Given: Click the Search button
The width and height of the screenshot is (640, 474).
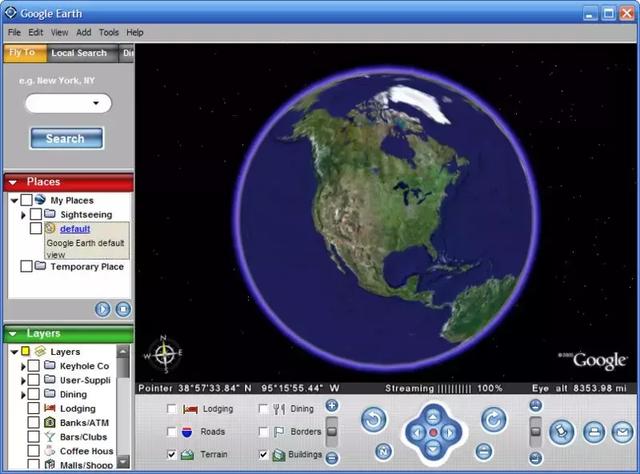Looking at the screenshot, I should 67,138.
